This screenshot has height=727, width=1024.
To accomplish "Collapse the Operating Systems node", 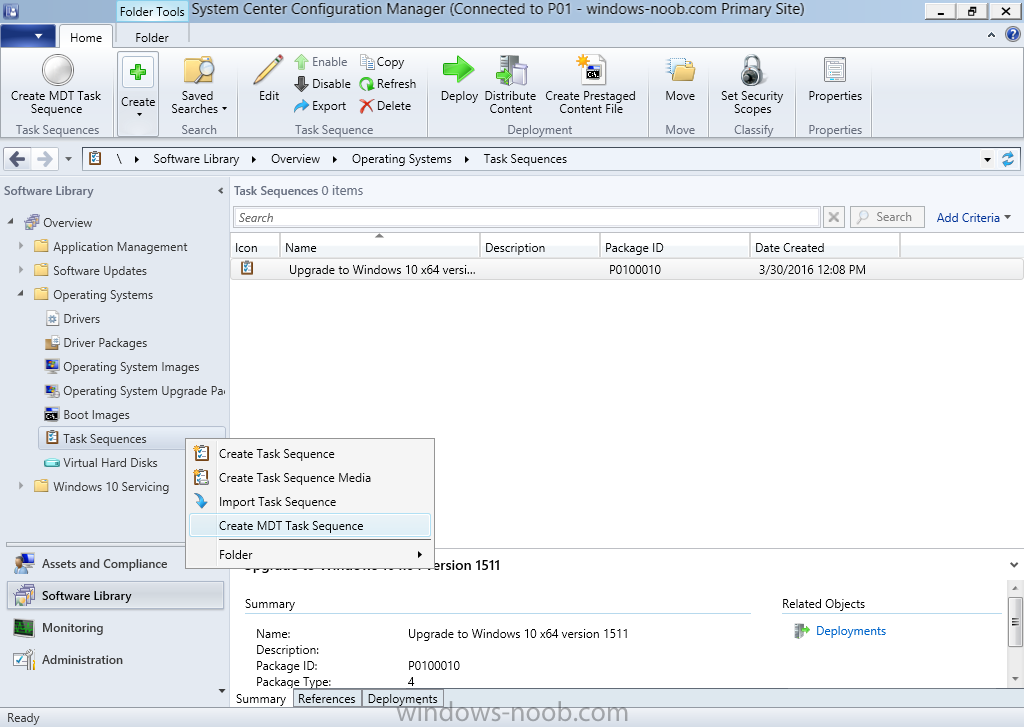I will [x=21, y=295].
